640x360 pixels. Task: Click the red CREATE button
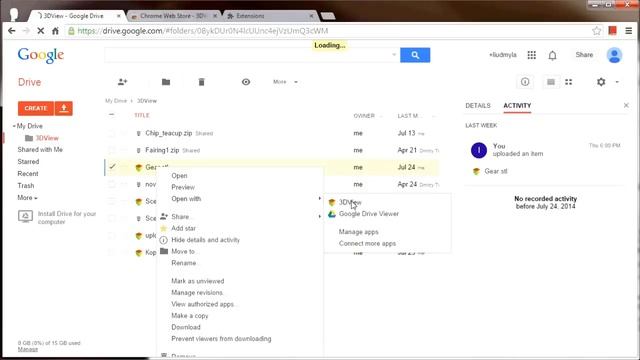[36, 108]
